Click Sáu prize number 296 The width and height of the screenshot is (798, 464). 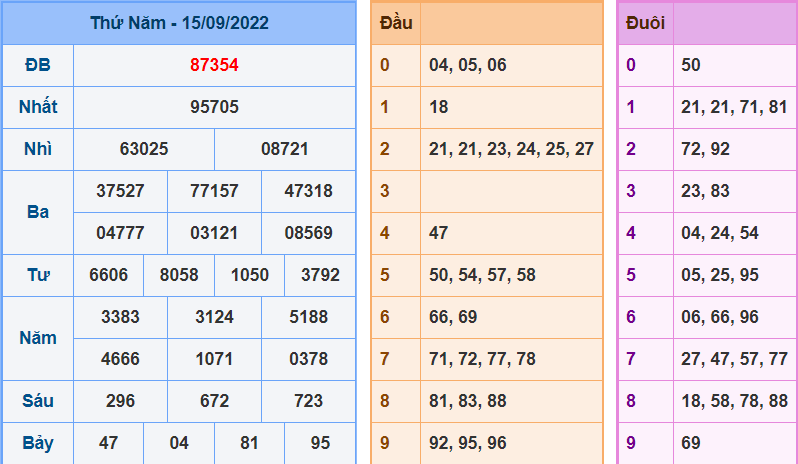point(121,401)
